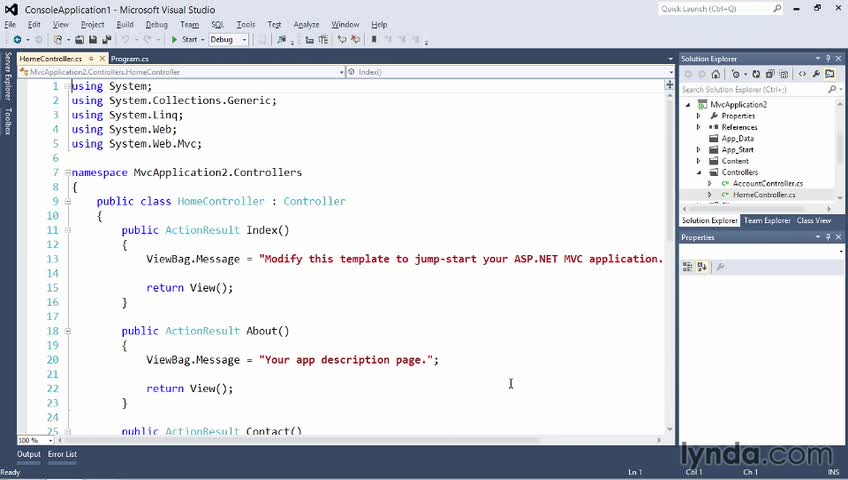The height and width of the screenshot is (480, 848).
Task: Click the Solution Explorer search magnifier icon
Action: tap(832, 89)
